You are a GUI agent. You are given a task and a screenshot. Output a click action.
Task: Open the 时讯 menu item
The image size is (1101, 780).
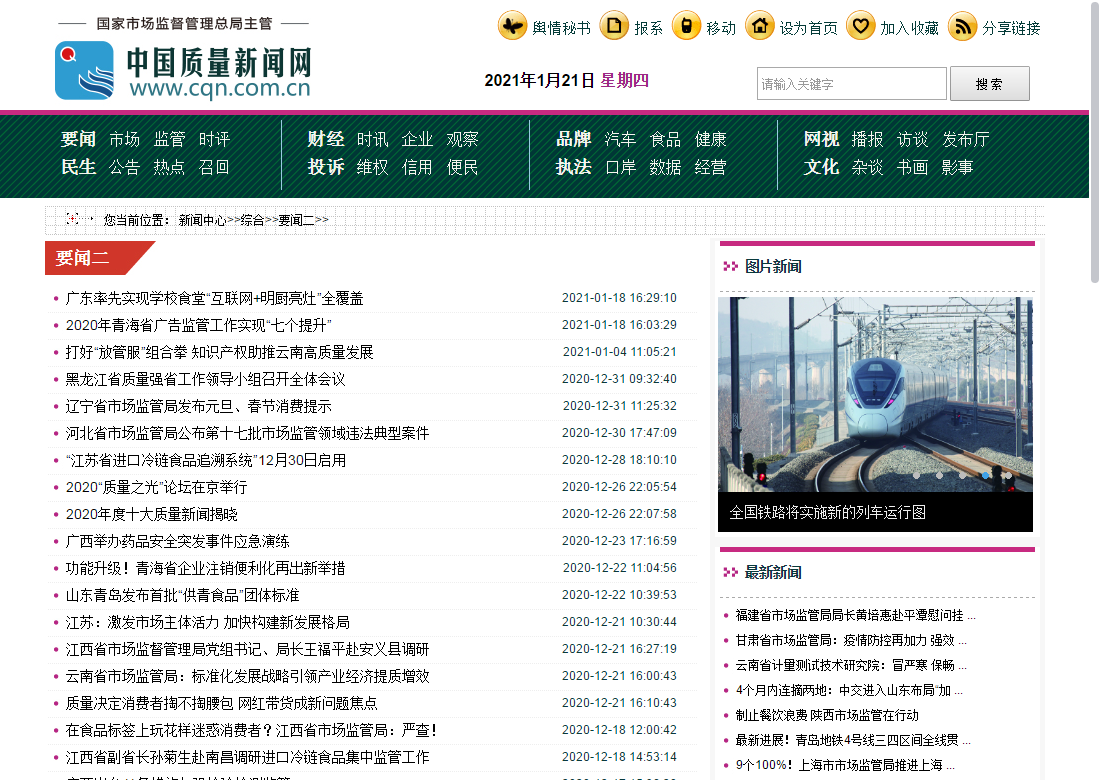coord(372,139)
